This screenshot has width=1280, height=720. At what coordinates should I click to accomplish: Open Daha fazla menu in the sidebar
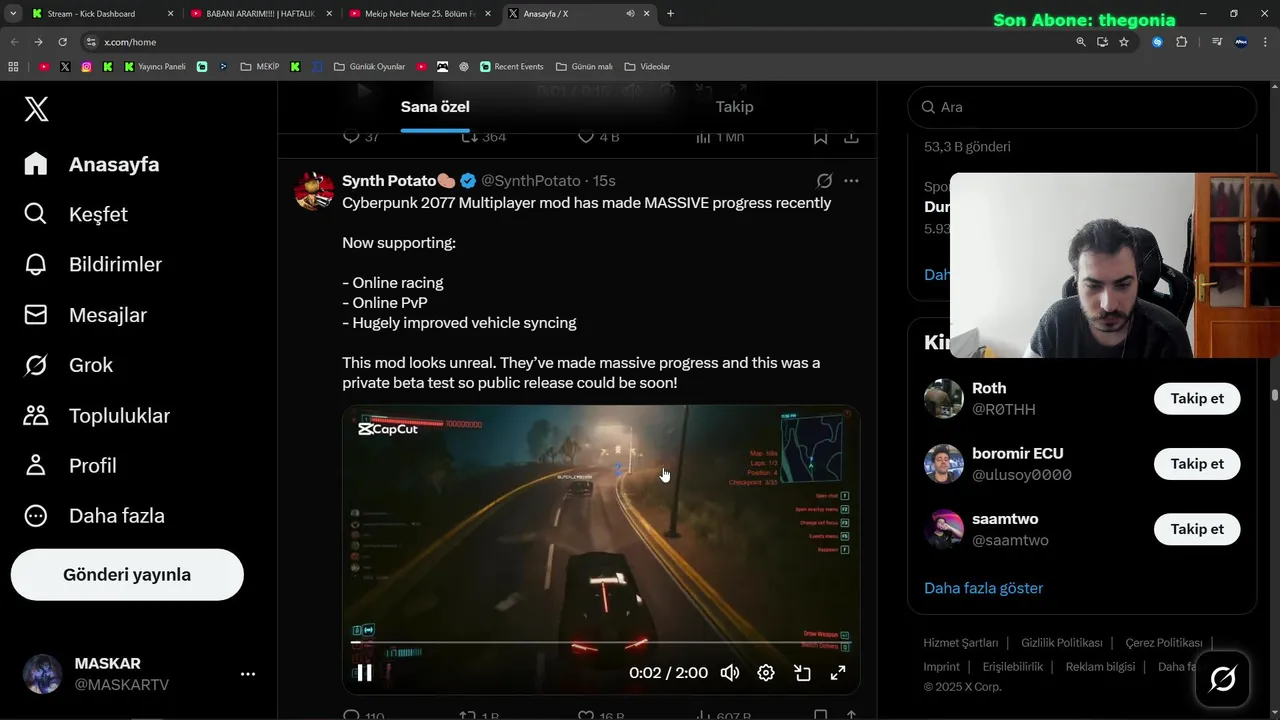pos(94,516)
